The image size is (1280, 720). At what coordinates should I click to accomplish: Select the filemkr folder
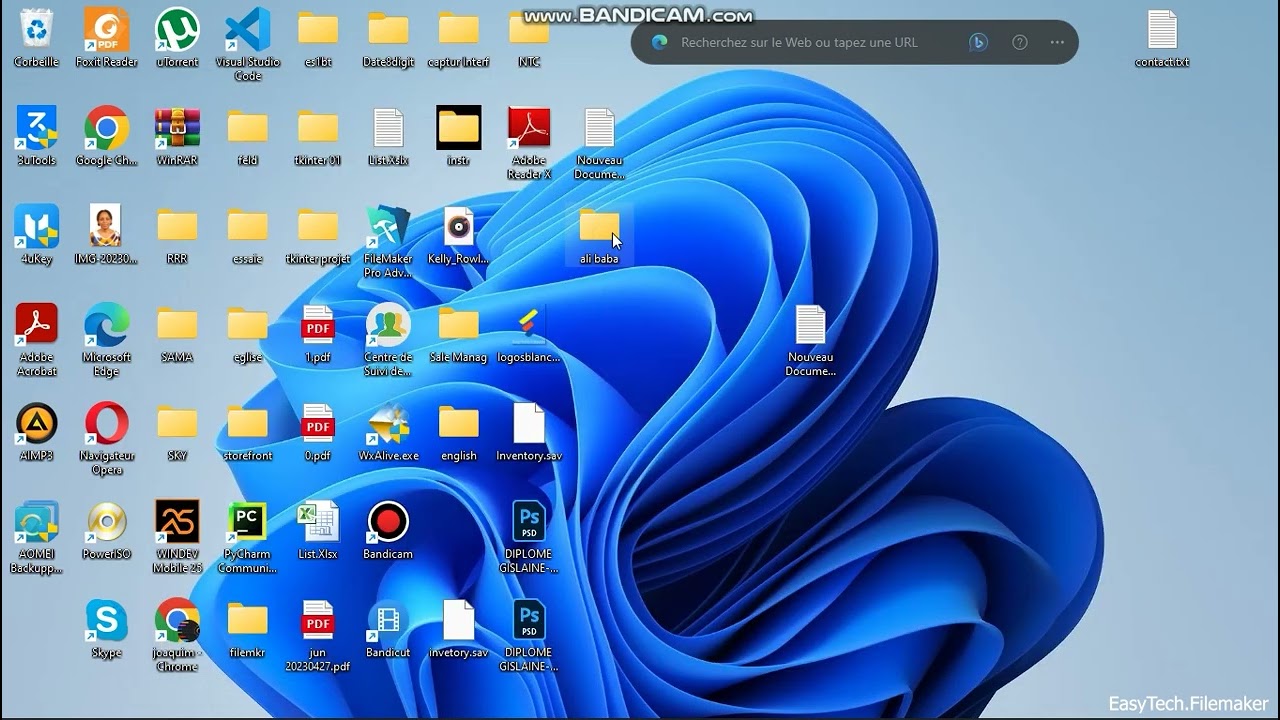coord(247,620)
